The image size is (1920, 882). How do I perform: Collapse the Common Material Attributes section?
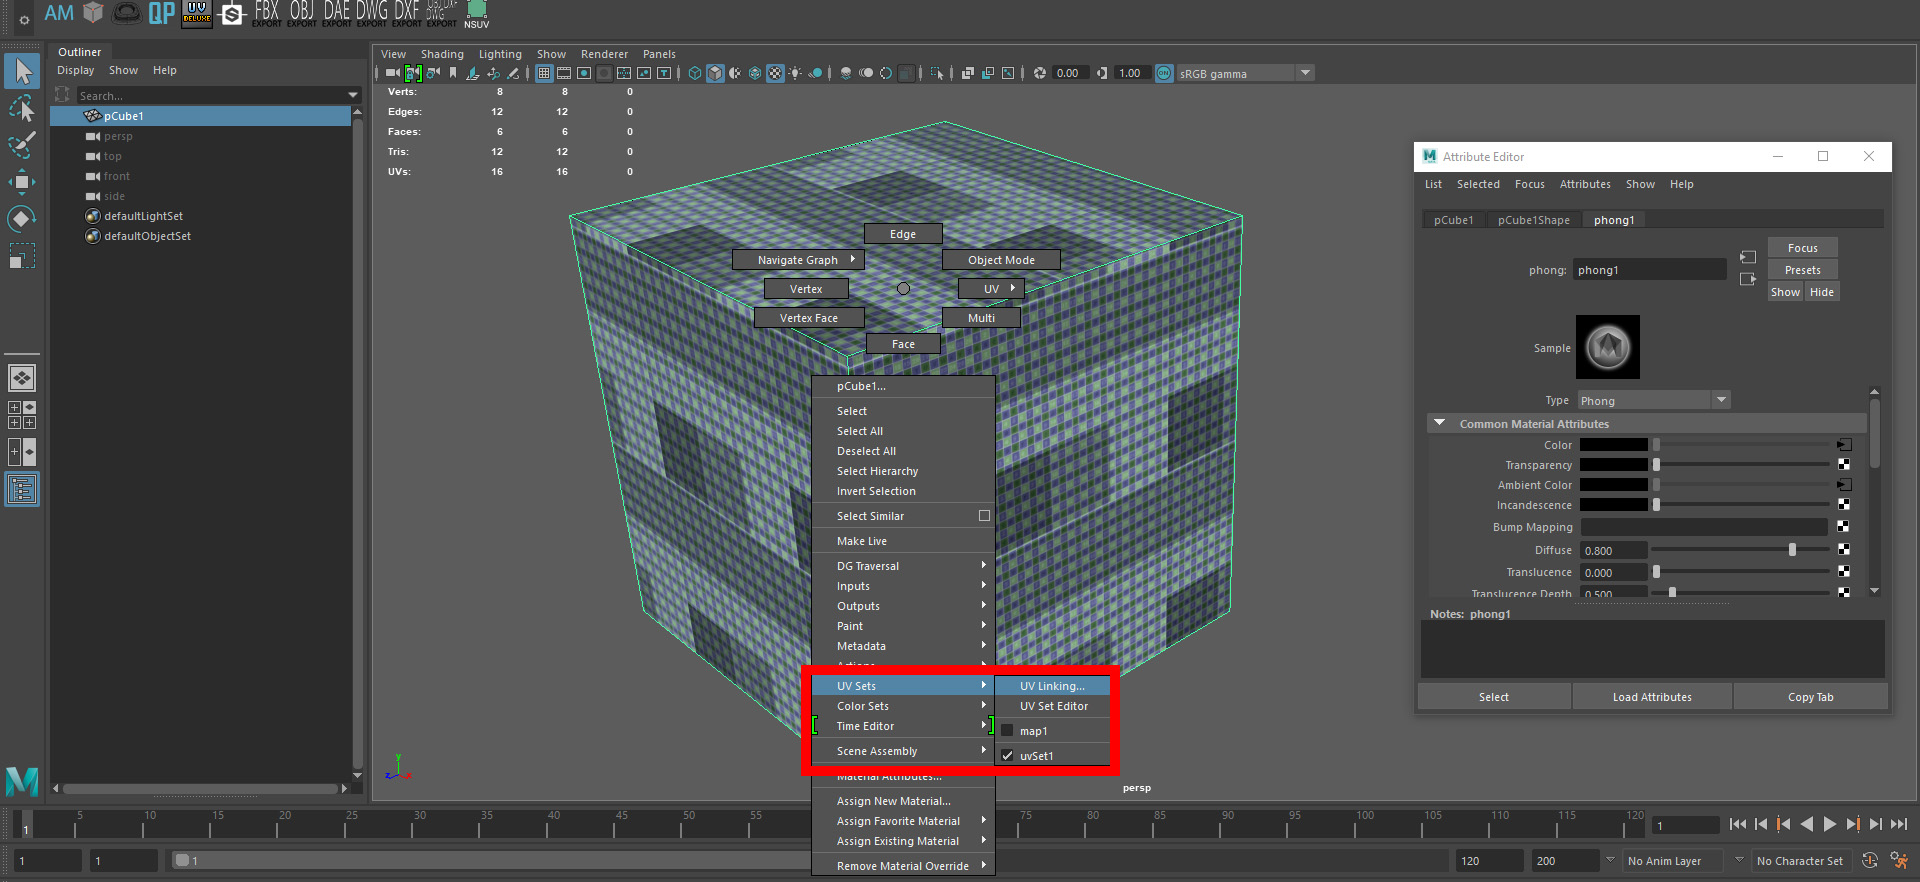click(x=1440, y=423)
